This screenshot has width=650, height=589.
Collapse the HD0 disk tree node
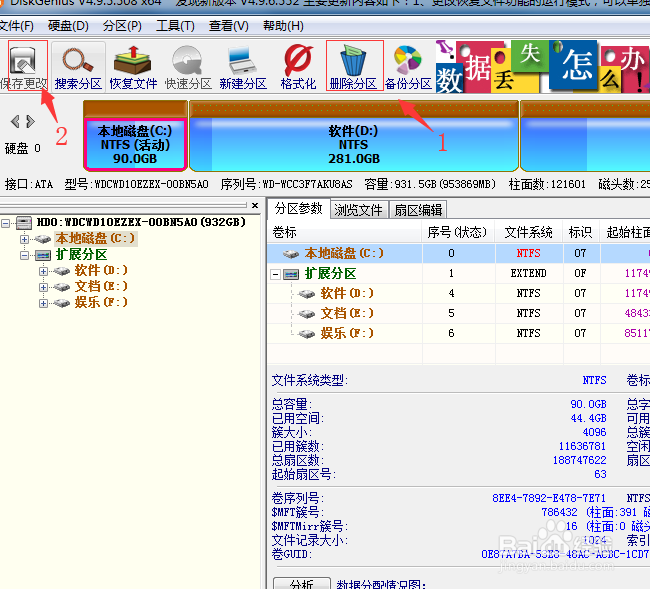pos(5,223)
